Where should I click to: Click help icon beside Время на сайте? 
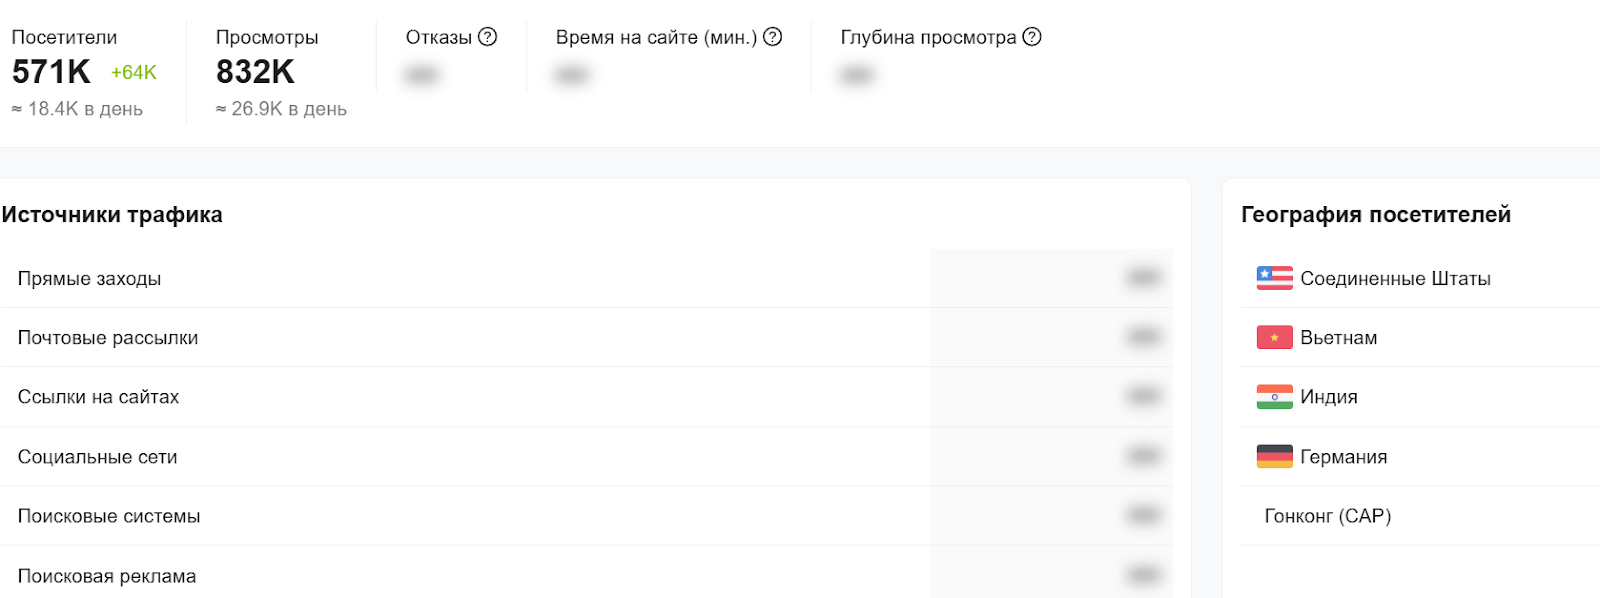click(x=772, y=37)
